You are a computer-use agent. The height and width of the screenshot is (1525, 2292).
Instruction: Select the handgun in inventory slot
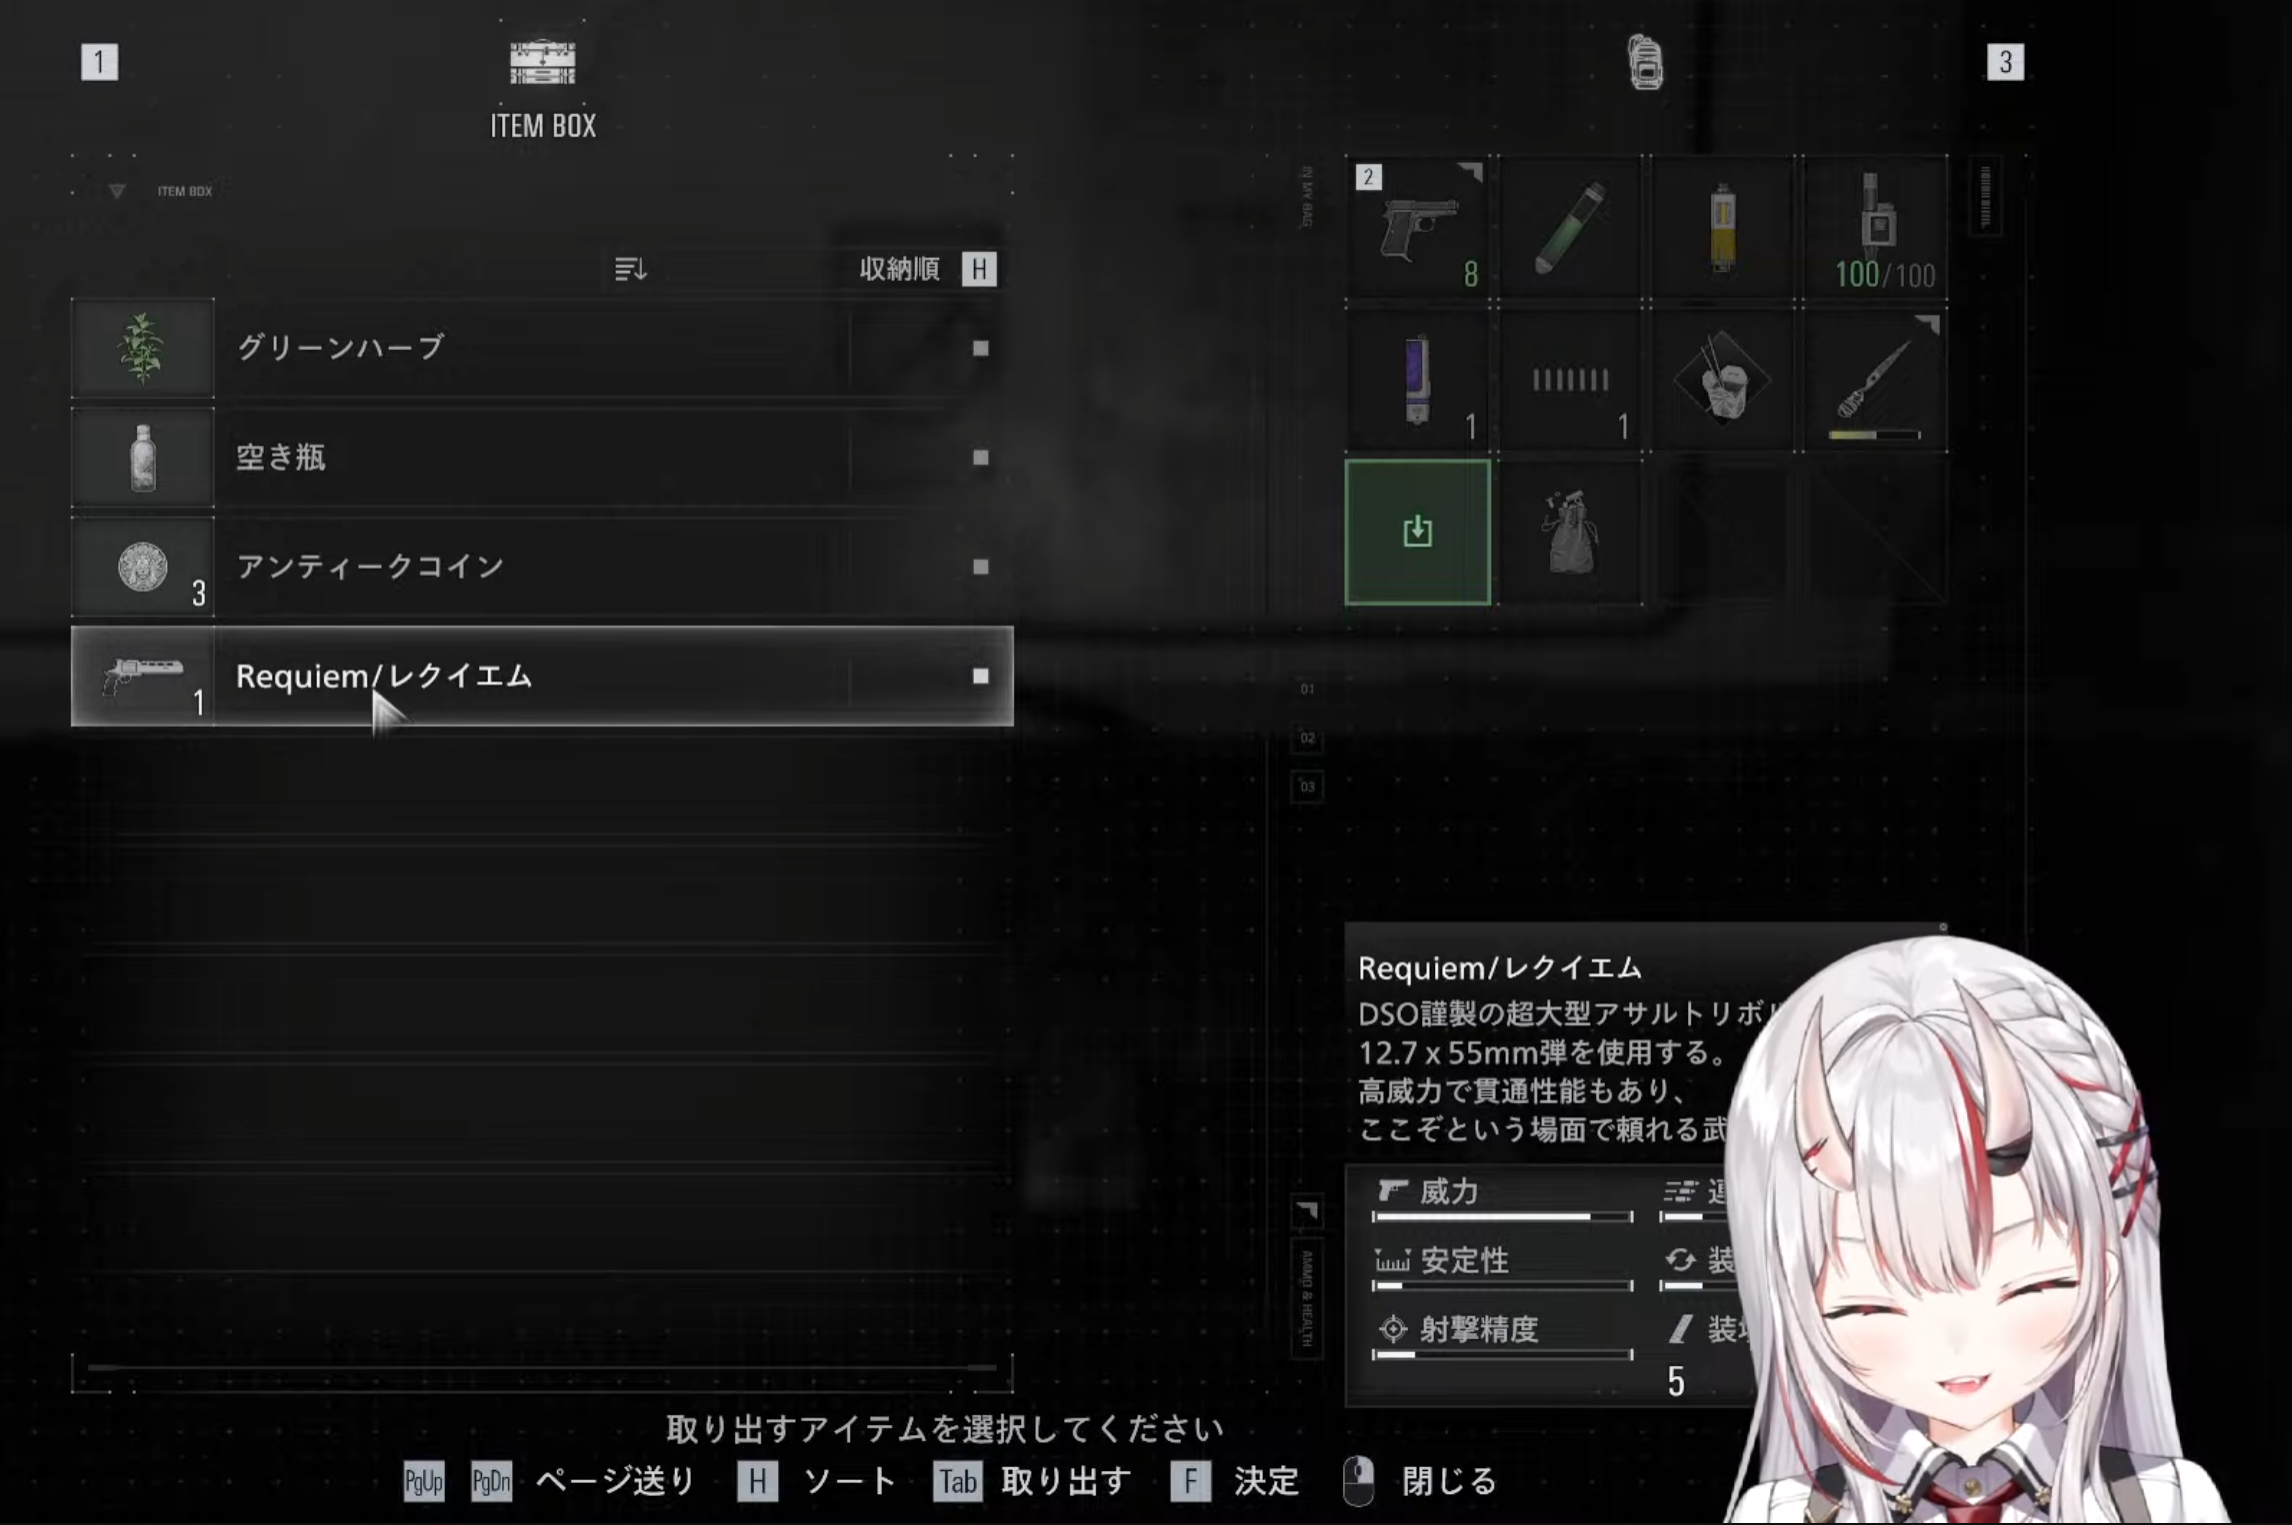pos(1417,228)
